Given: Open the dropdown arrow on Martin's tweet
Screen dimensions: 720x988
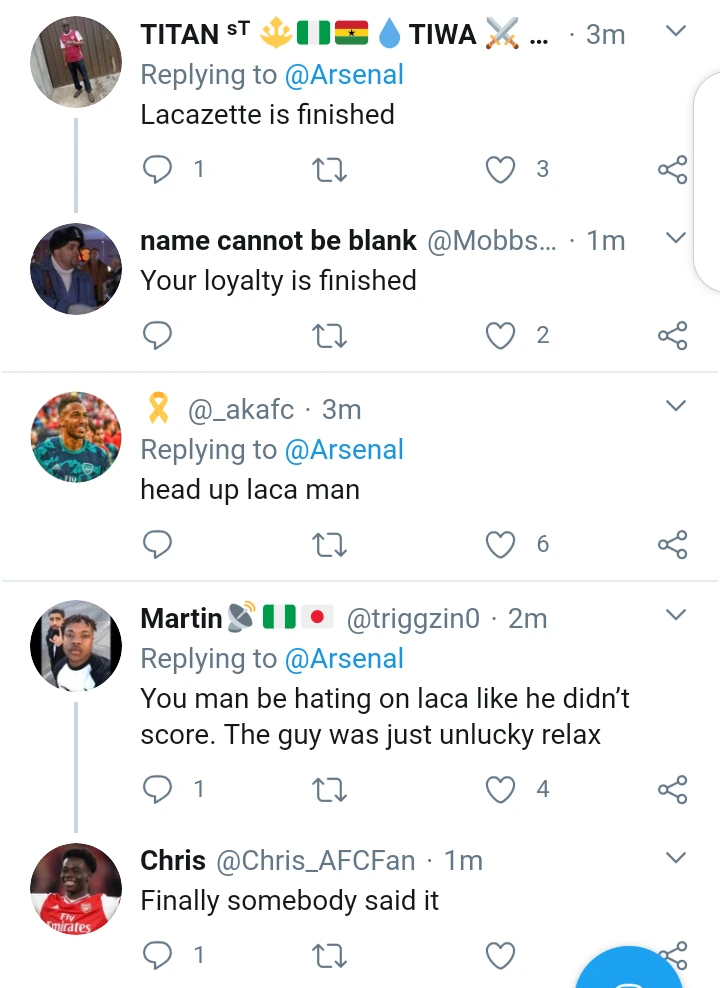Looking at the screenshot, I should coord(676,614).
